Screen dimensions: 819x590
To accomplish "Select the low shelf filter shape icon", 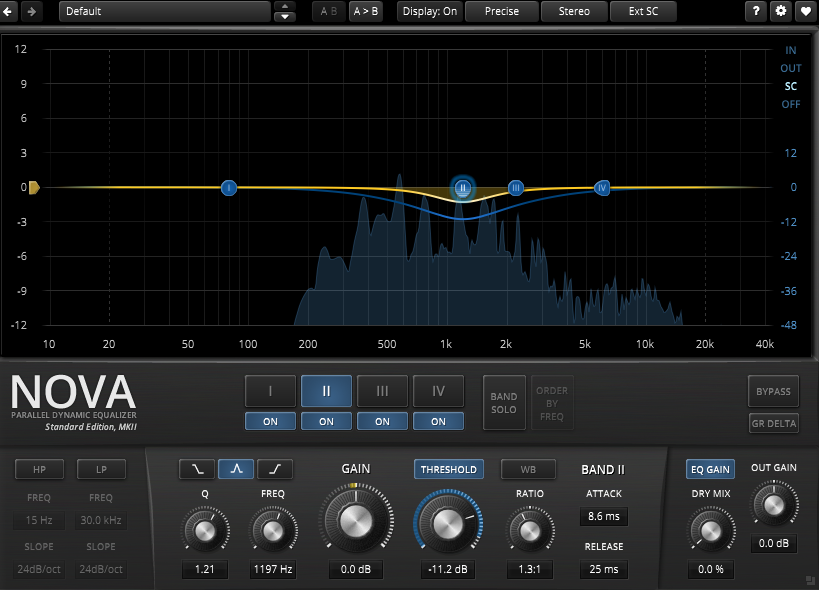I will [x=196, y=469].
